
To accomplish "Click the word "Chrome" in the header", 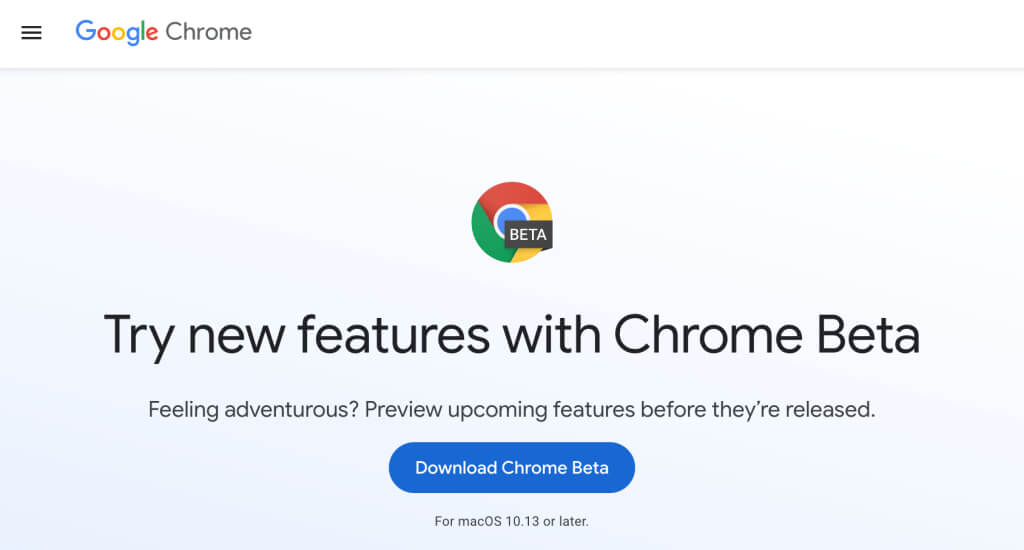I will [208, 32].
